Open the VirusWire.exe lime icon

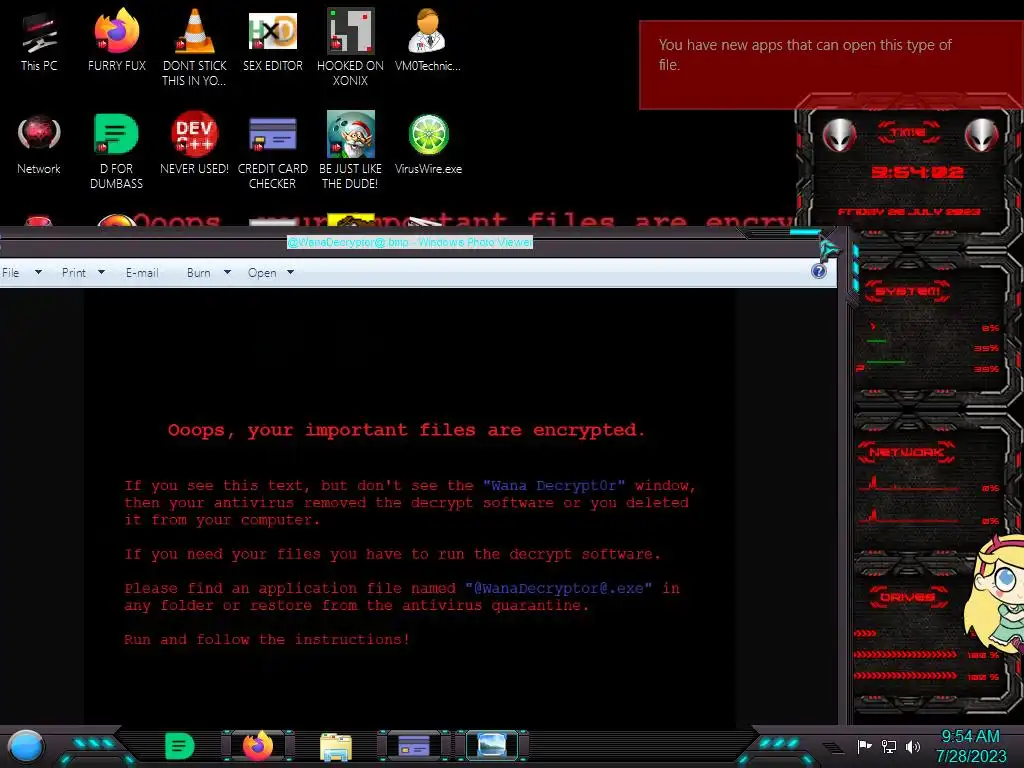tap(428, 145)
